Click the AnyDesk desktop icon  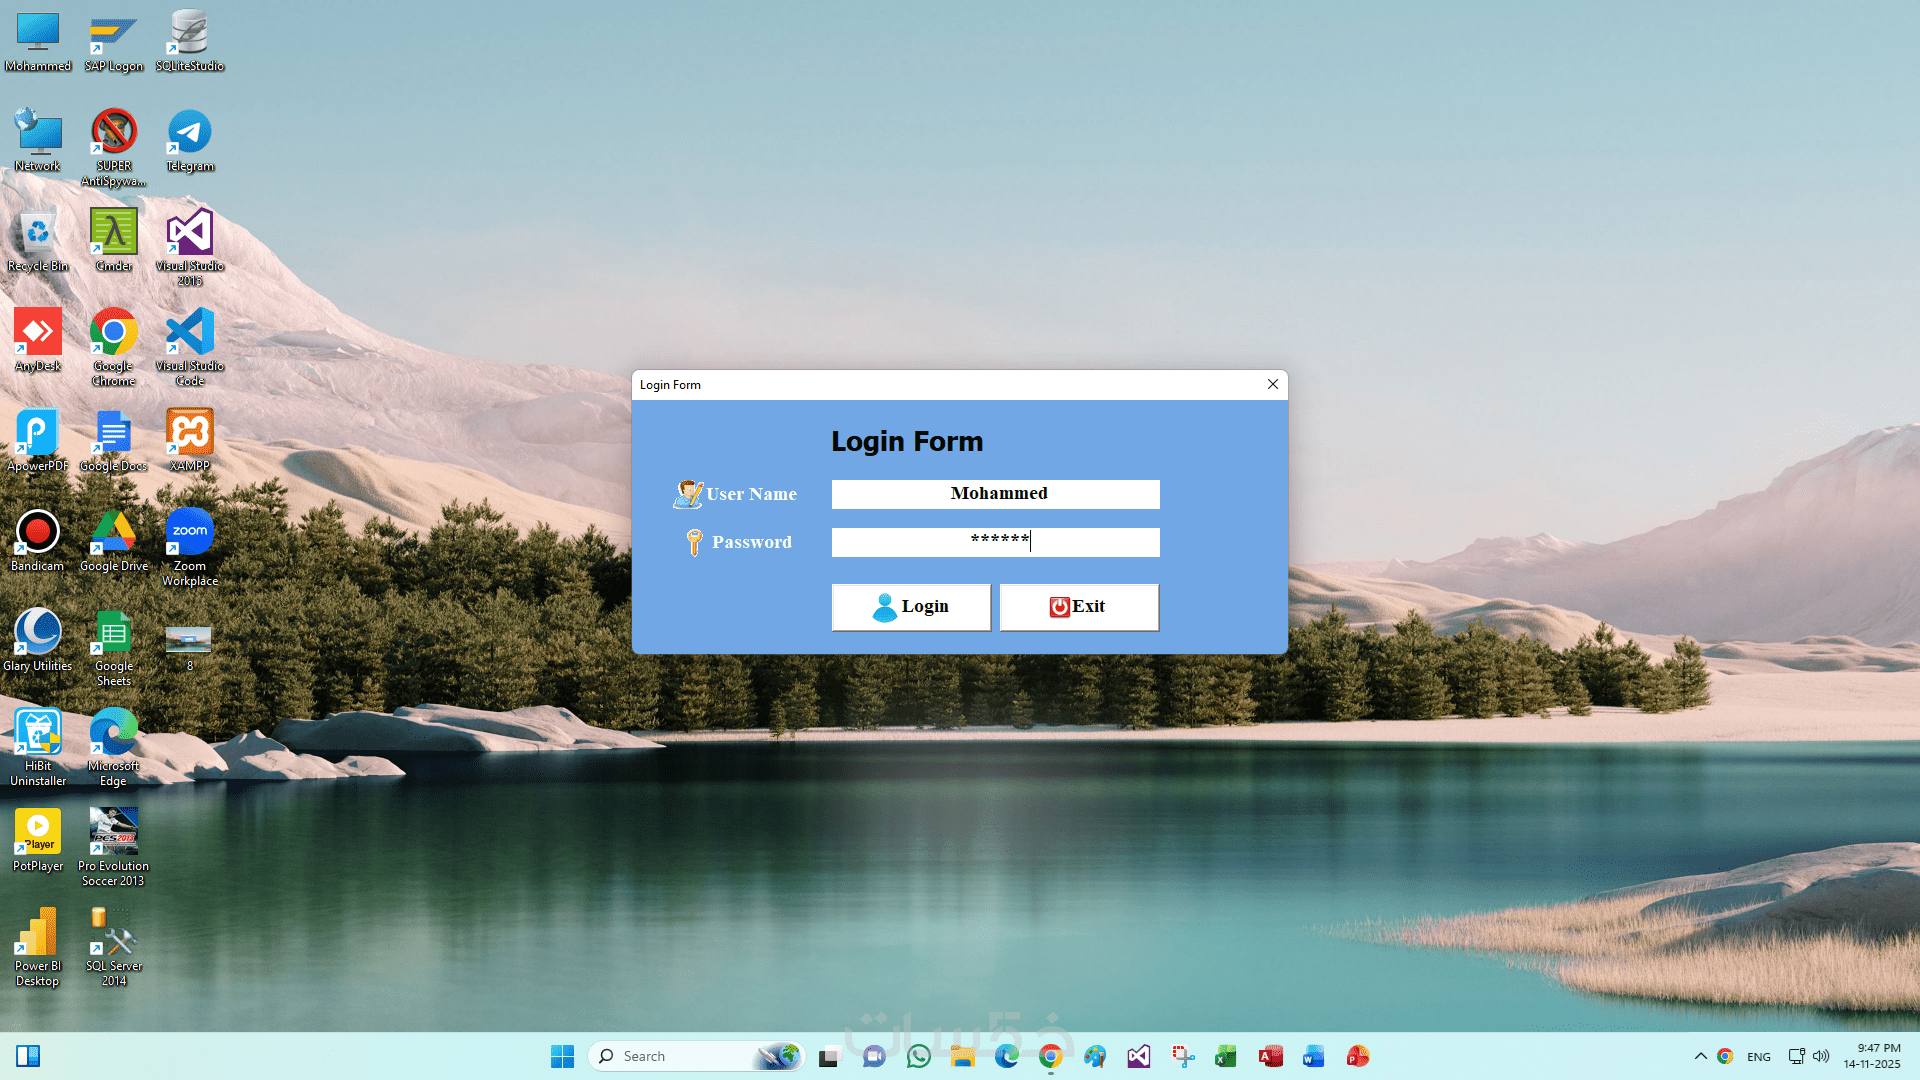38,341
